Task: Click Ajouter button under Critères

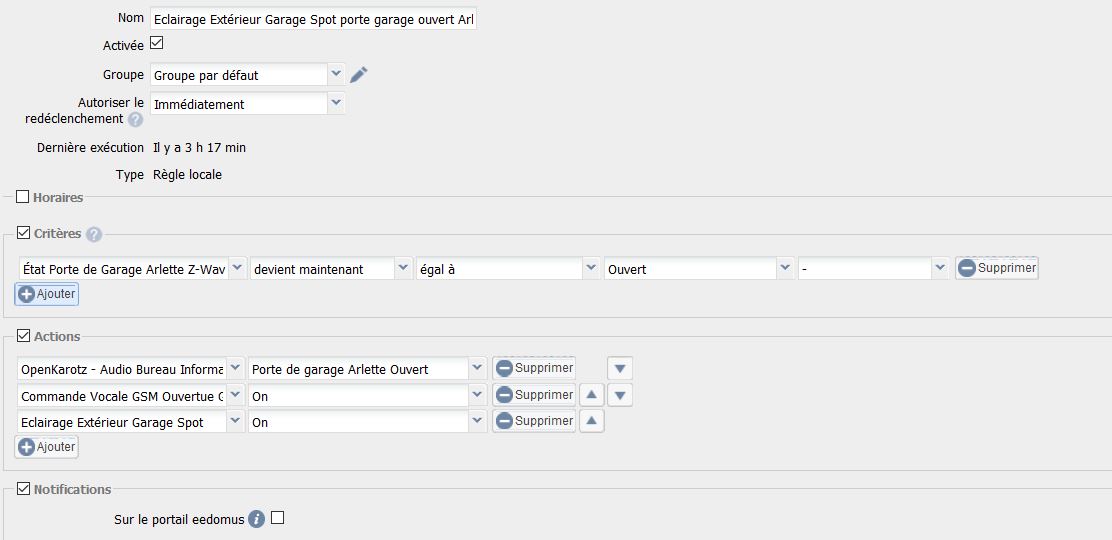Action: 47,294
